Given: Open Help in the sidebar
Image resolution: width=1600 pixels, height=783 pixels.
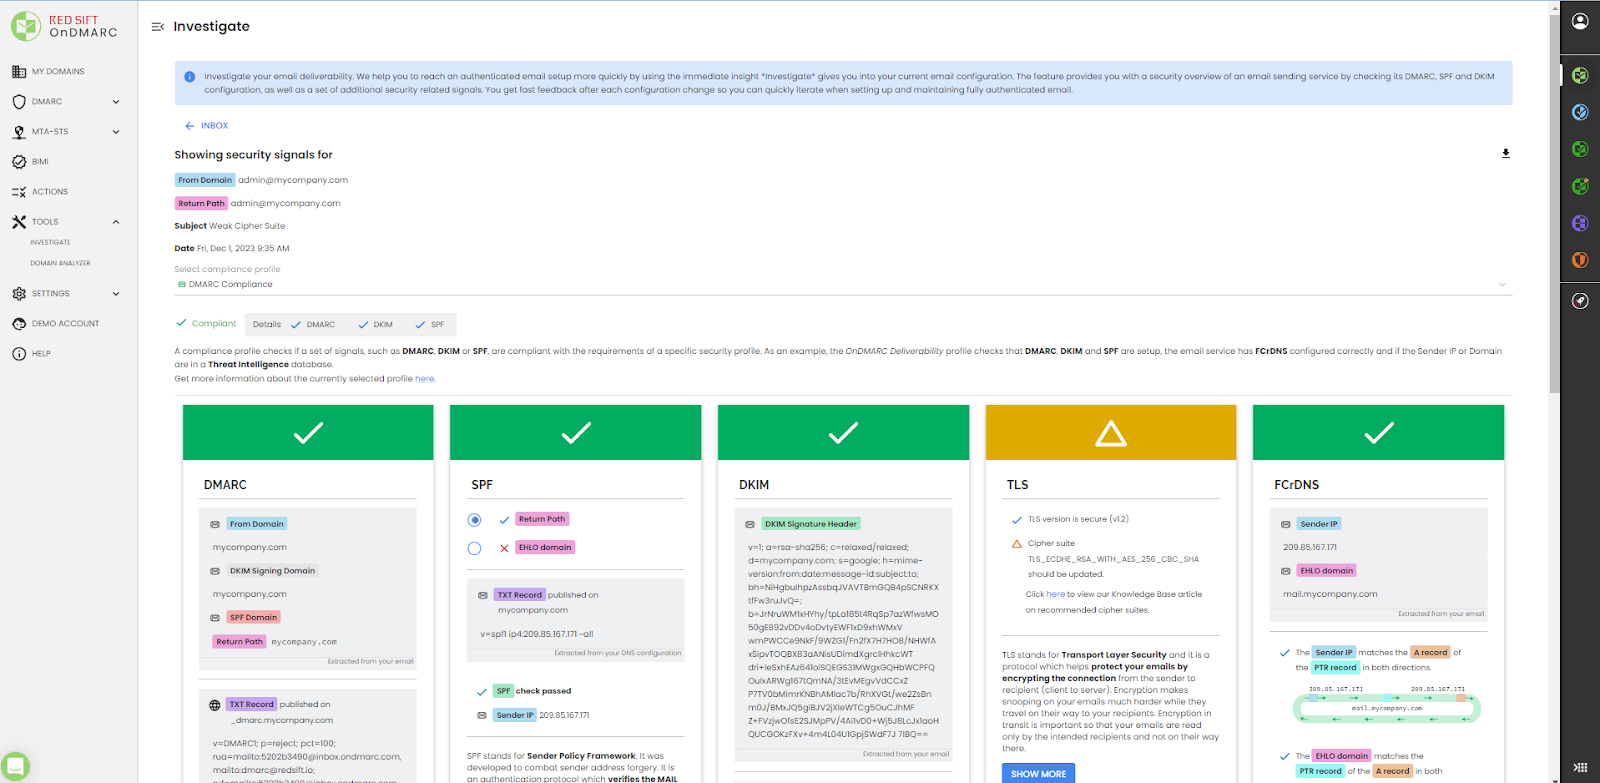Looking at the screenshot, I should (41, 354).
